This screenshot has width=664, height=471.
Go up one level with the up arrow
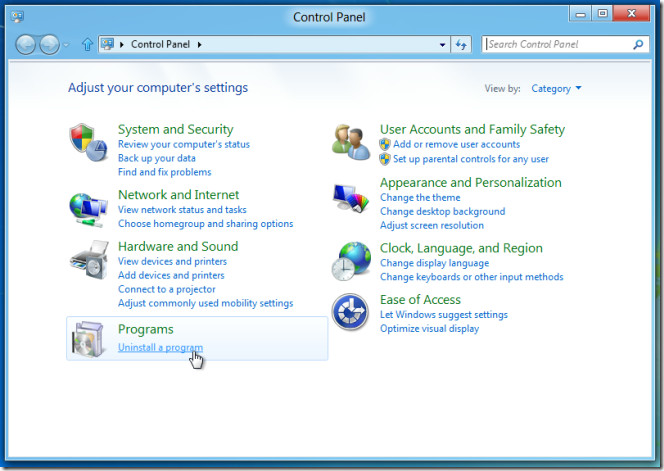coord(87,44)
